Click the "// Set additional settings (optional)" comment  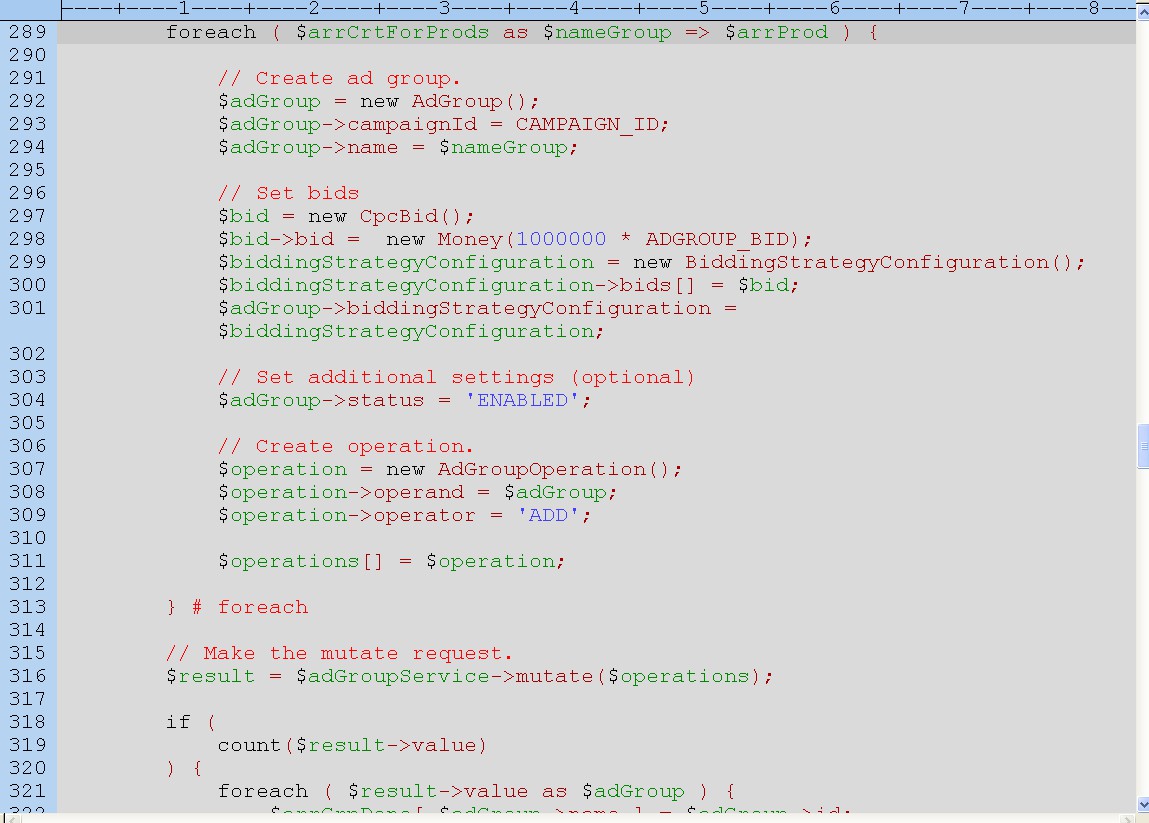(x=457, y=377)
